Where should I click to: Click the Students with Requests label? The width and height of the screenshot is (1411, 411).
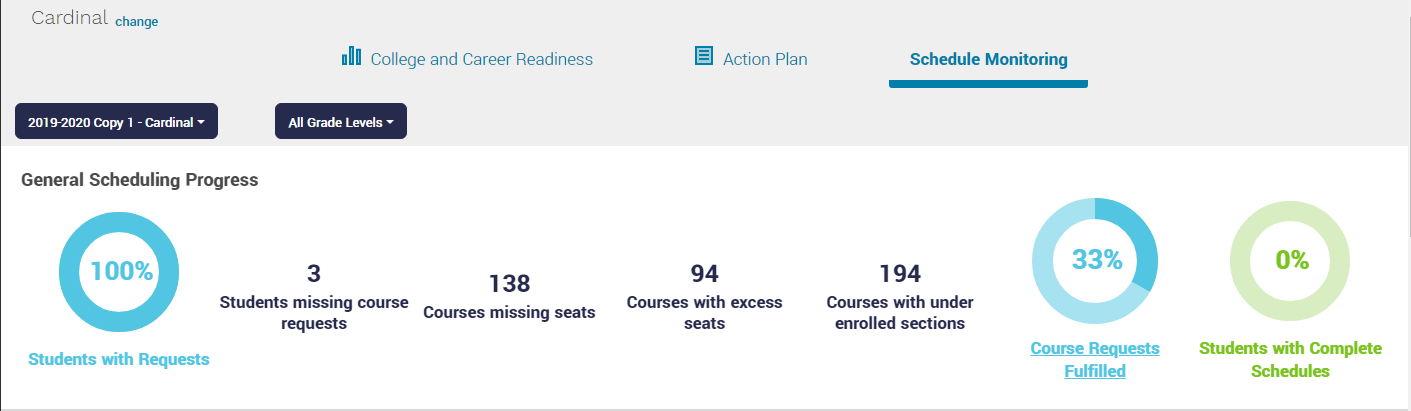click(x=119, y=360)
